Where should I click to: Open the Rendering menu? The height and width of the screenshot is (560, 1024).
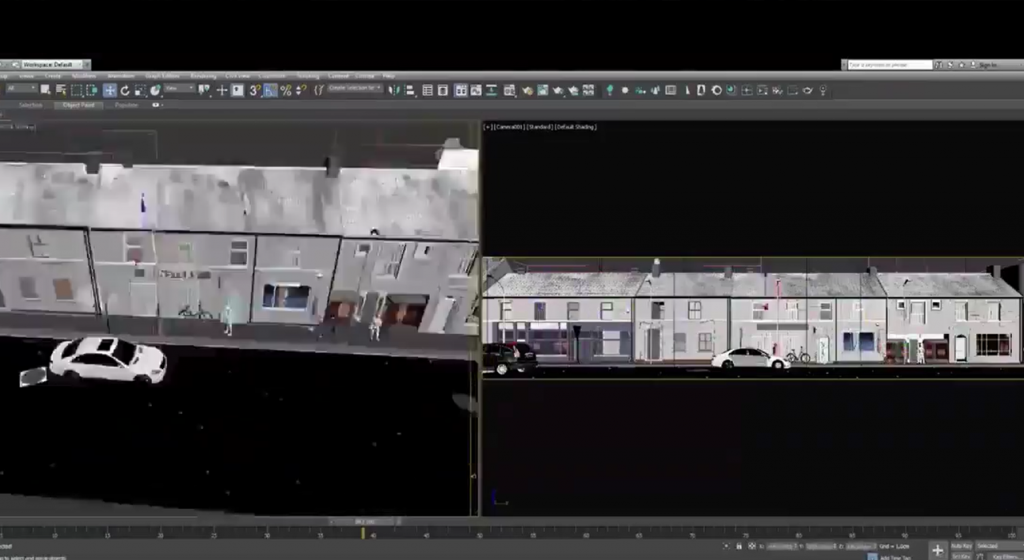coord(203,76)
